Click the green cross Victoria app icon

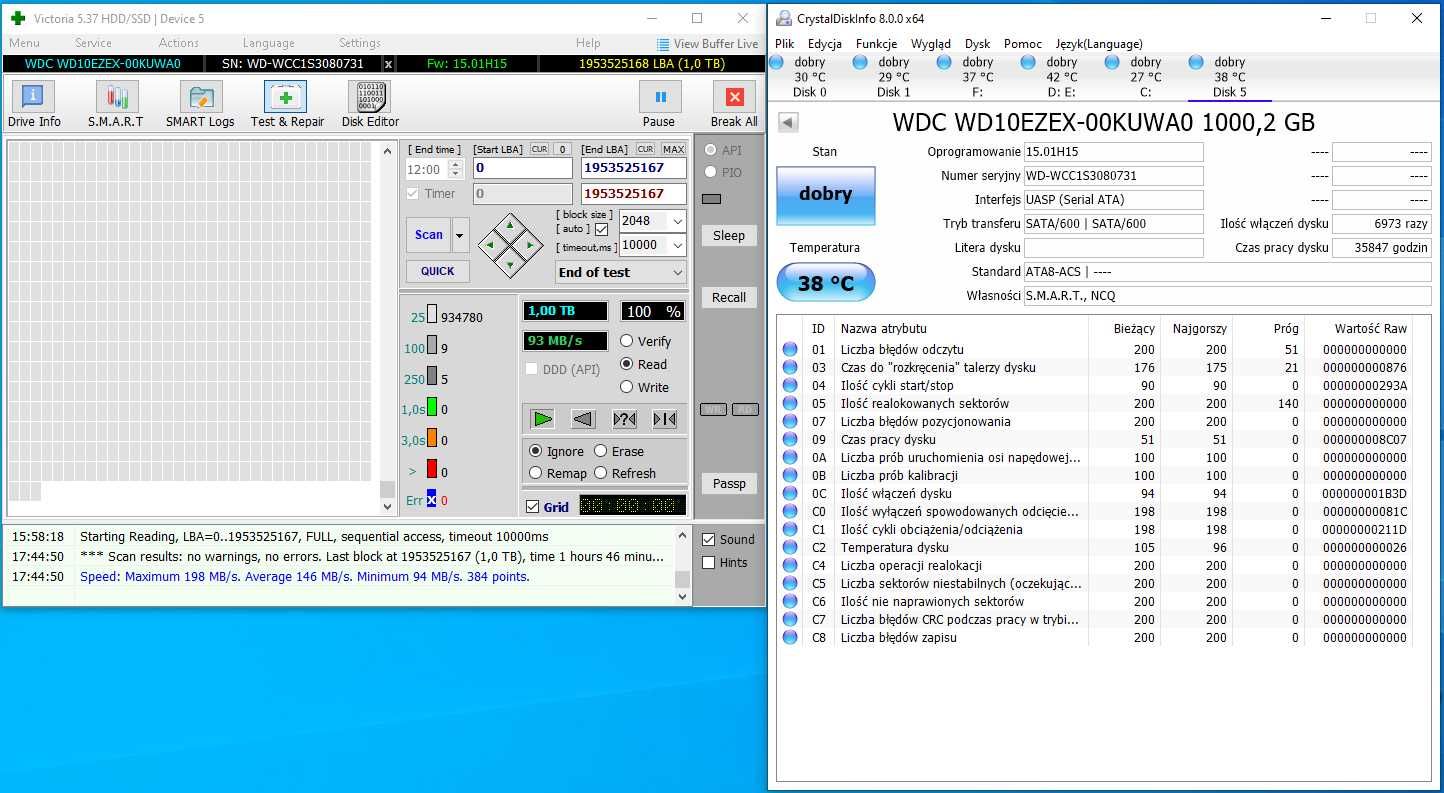18,18
